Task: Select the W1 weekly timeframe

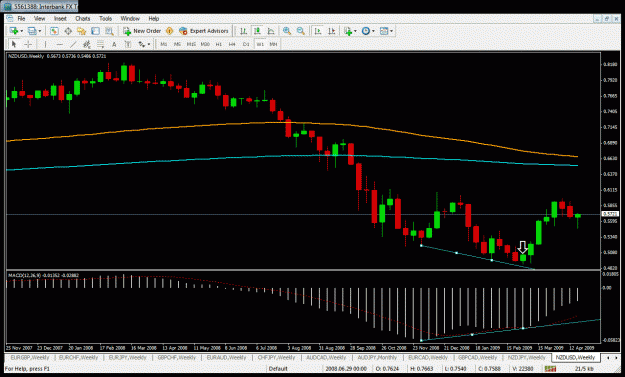Action: pyautogui.click(x=260, y=44)
